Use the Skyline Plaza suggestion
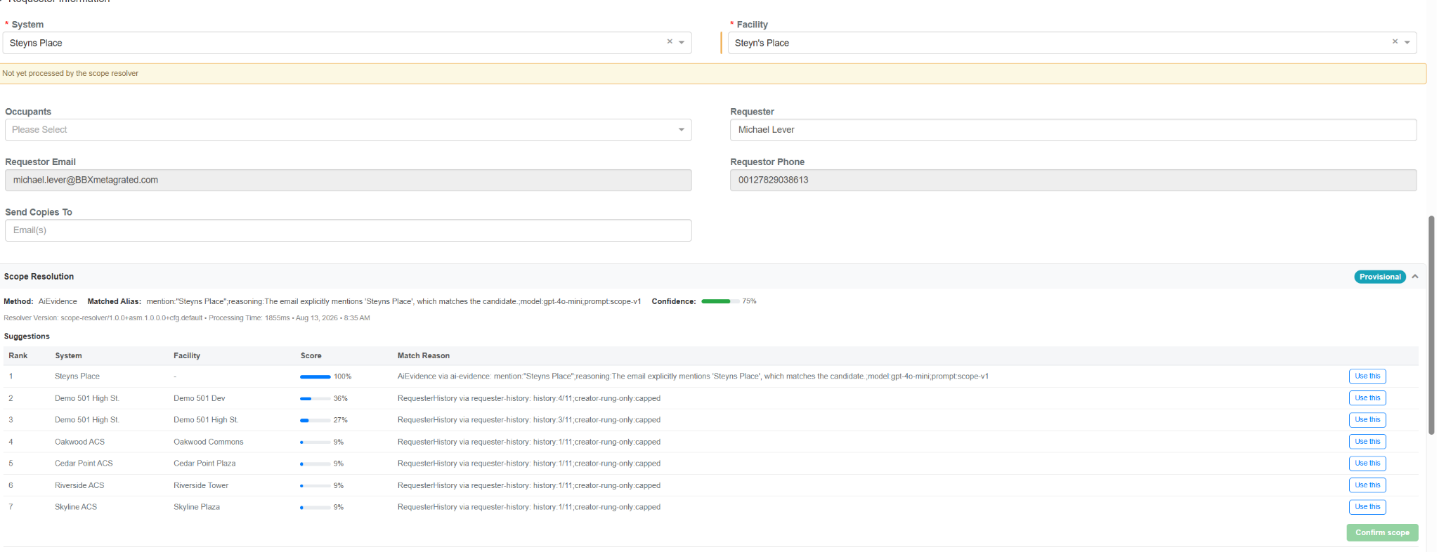 [1367, 507]
